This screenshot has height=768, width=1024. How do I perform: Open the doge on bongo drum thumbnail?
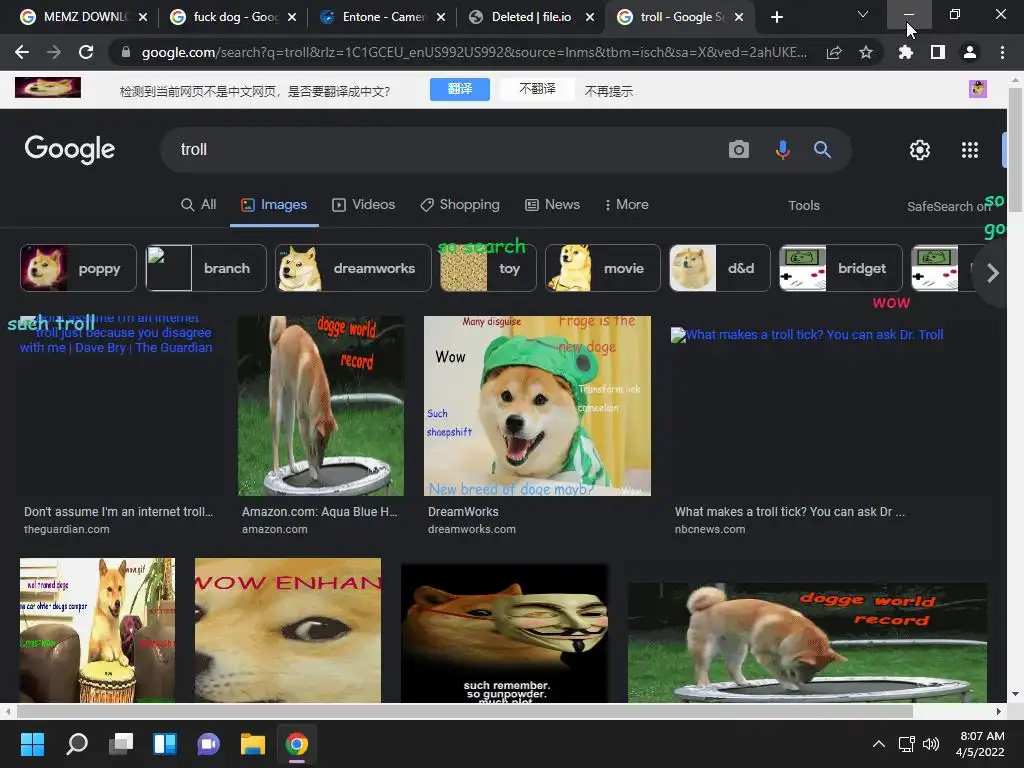[97, 630]
